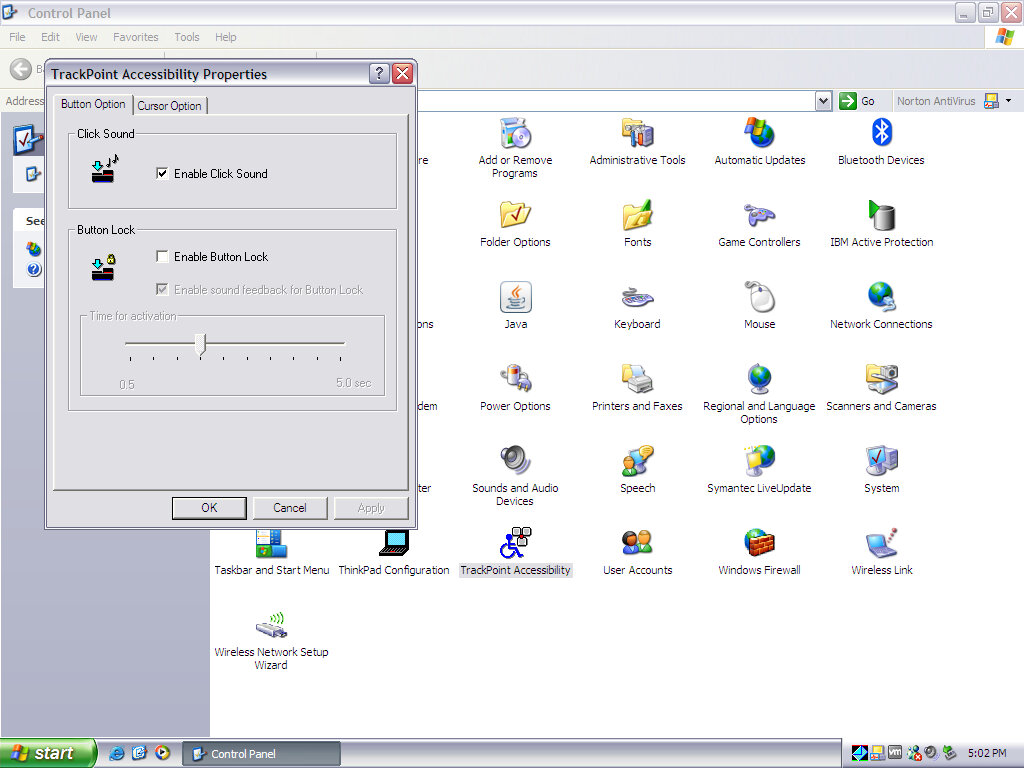Open the Wireless Network Setup Wizard icon

pos(271,627)
